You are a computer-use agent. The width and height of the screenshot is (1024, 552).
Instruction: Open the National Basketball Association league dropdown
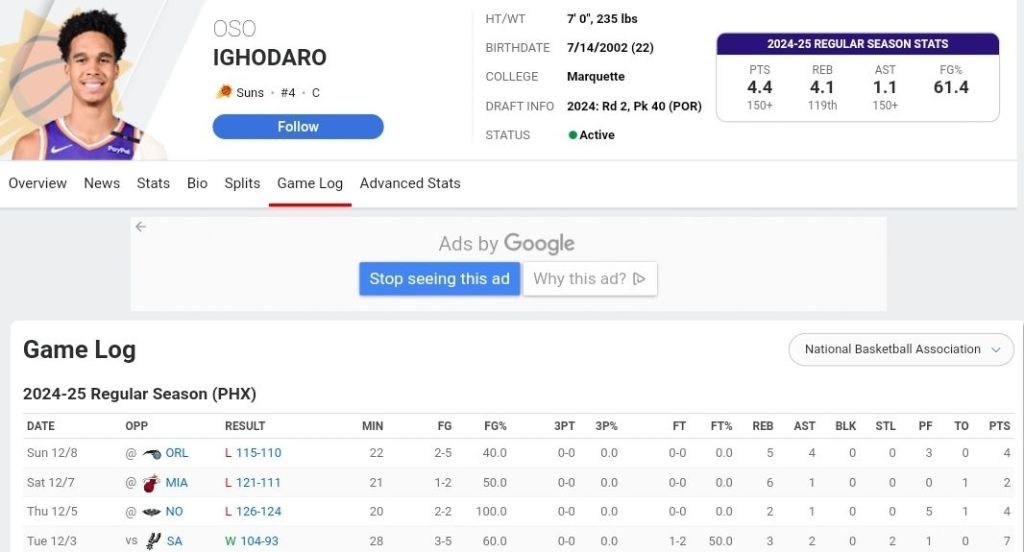pyautogui.click(x=901, y=350)
